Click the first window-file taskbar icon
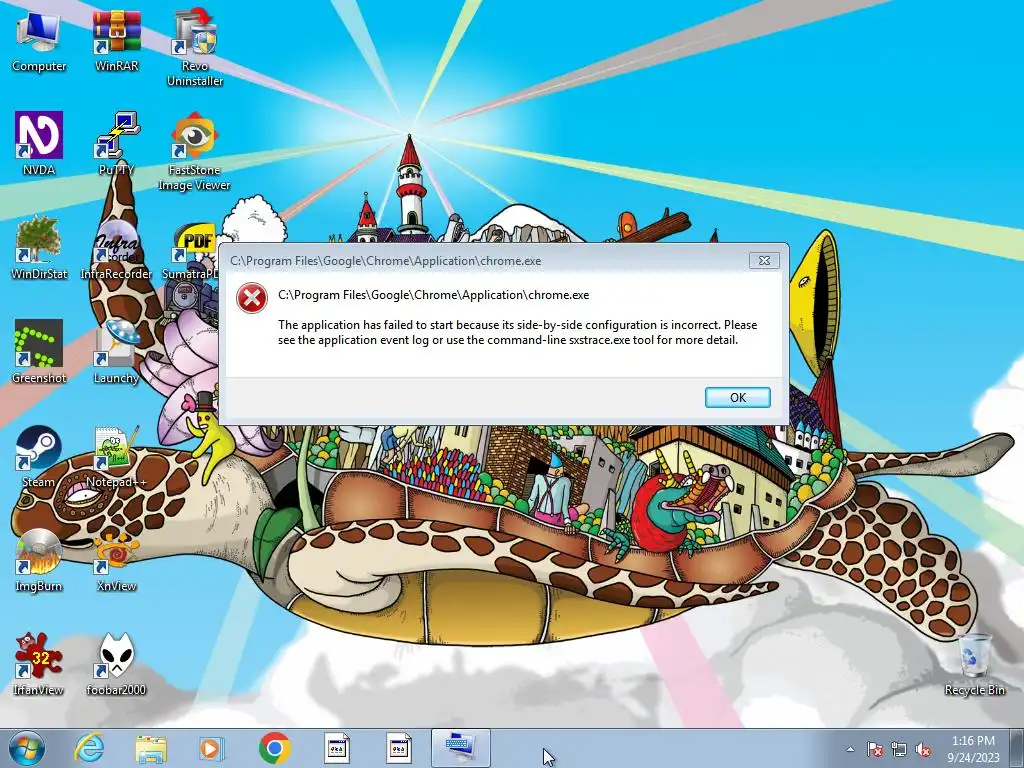Screen dimensions: 1024x768 (337, 748)
